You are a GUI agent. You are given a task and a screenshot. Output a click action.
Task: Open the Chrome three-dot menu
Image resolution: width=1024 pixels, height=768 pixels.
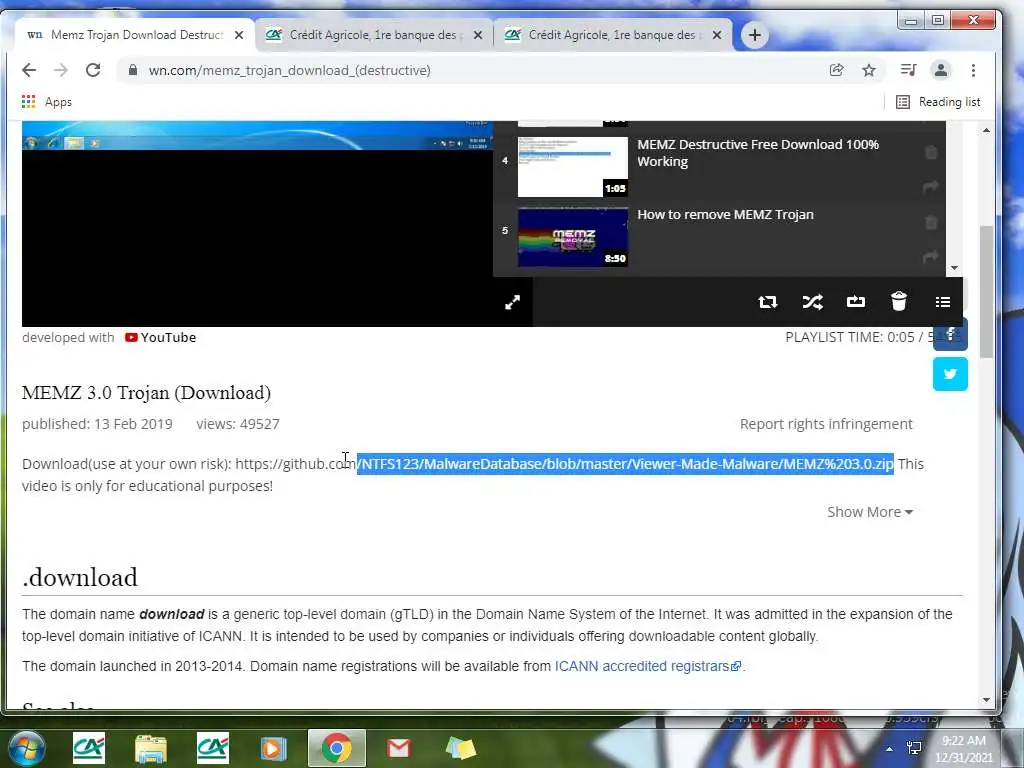973,70
